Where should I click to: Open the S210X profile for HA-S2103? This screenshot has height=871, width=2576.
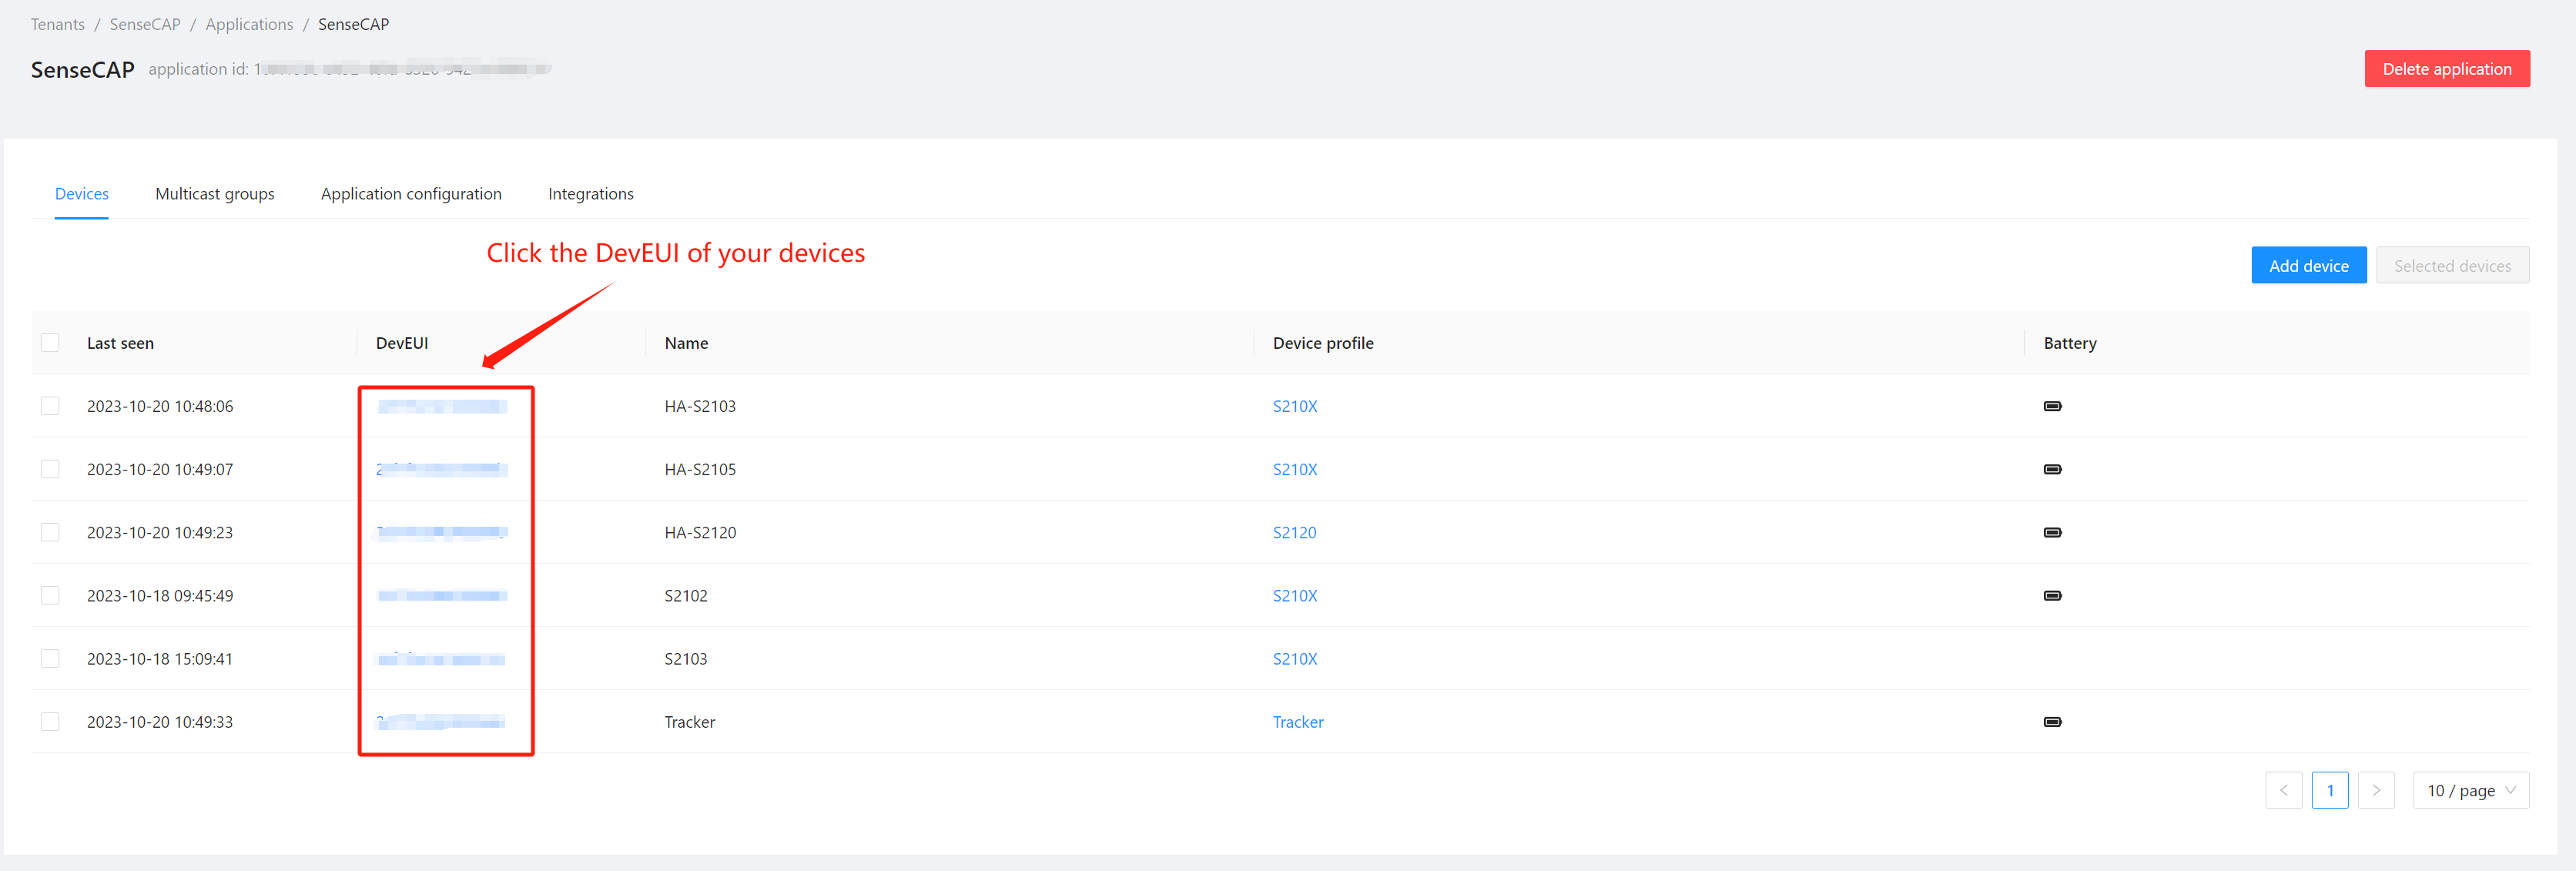(1295, 406)
